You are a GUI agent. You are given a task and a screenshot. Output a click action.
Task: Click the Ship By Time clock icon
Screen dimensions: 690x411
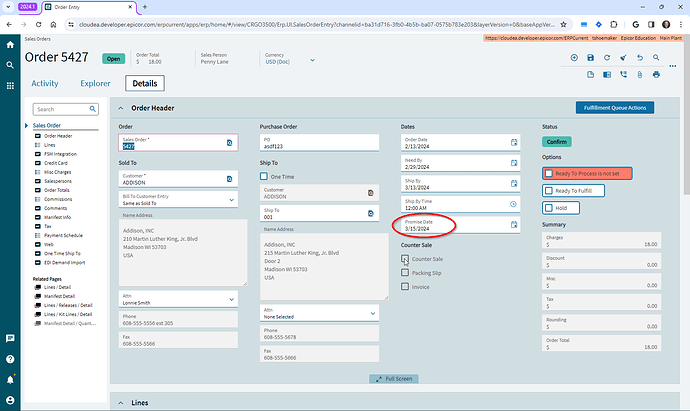click(x=513, y=204)
